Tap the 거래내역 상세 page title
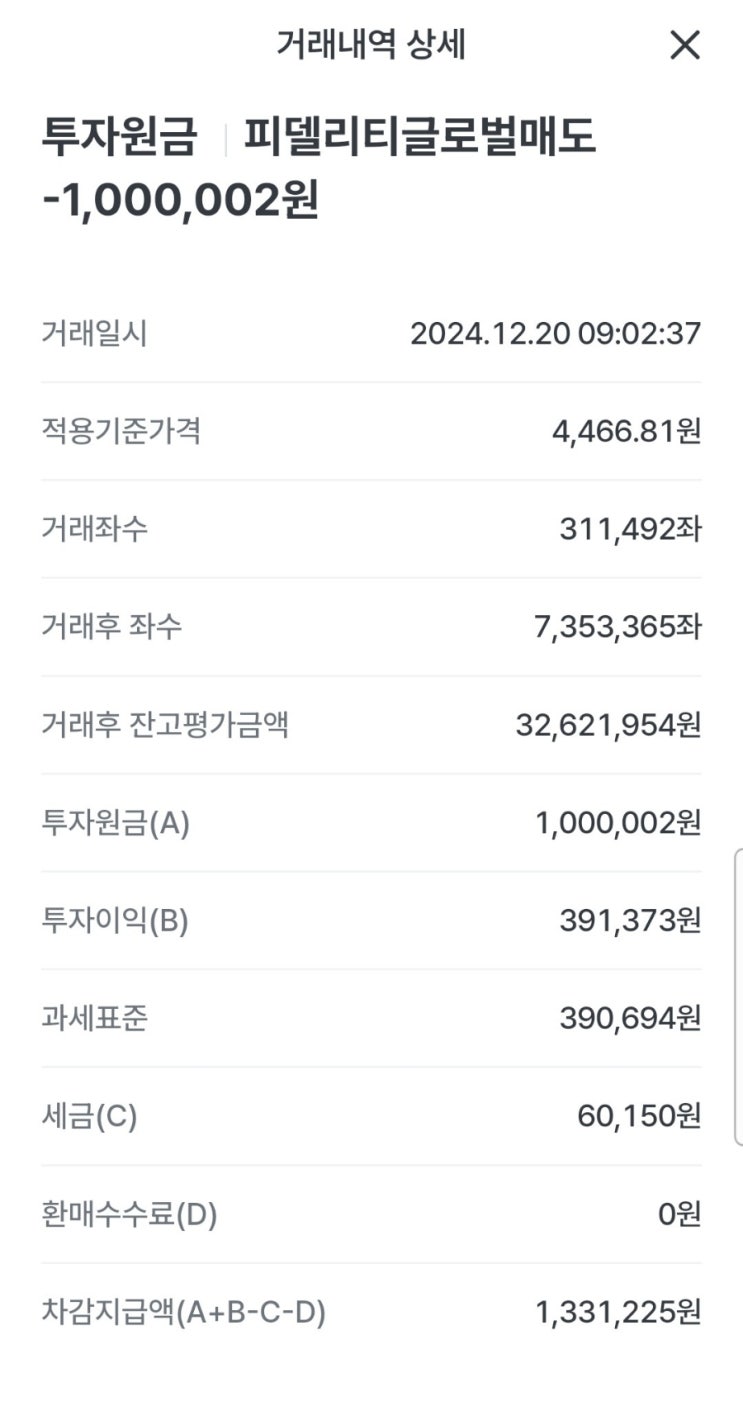 click(x=371, y=45)
